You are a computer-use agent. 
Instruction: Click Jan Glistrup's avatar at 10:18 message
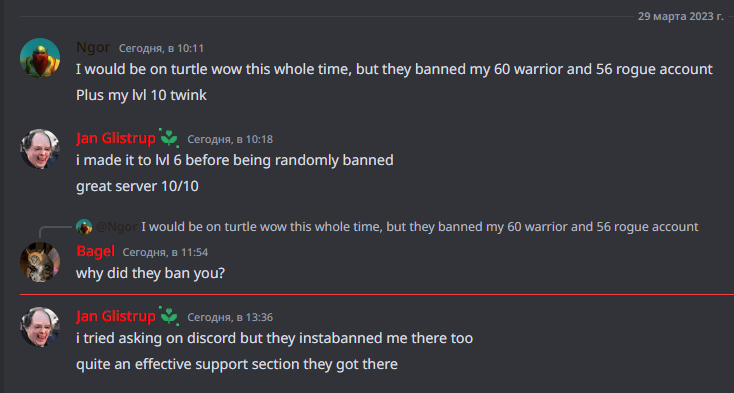pos(40,149)
